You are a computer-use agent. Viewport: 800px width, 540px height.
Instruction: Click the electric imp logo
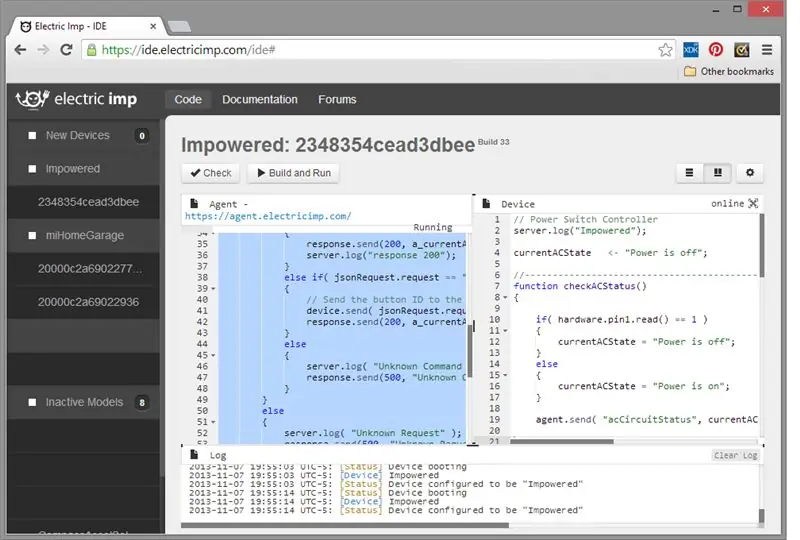(76, 99)
